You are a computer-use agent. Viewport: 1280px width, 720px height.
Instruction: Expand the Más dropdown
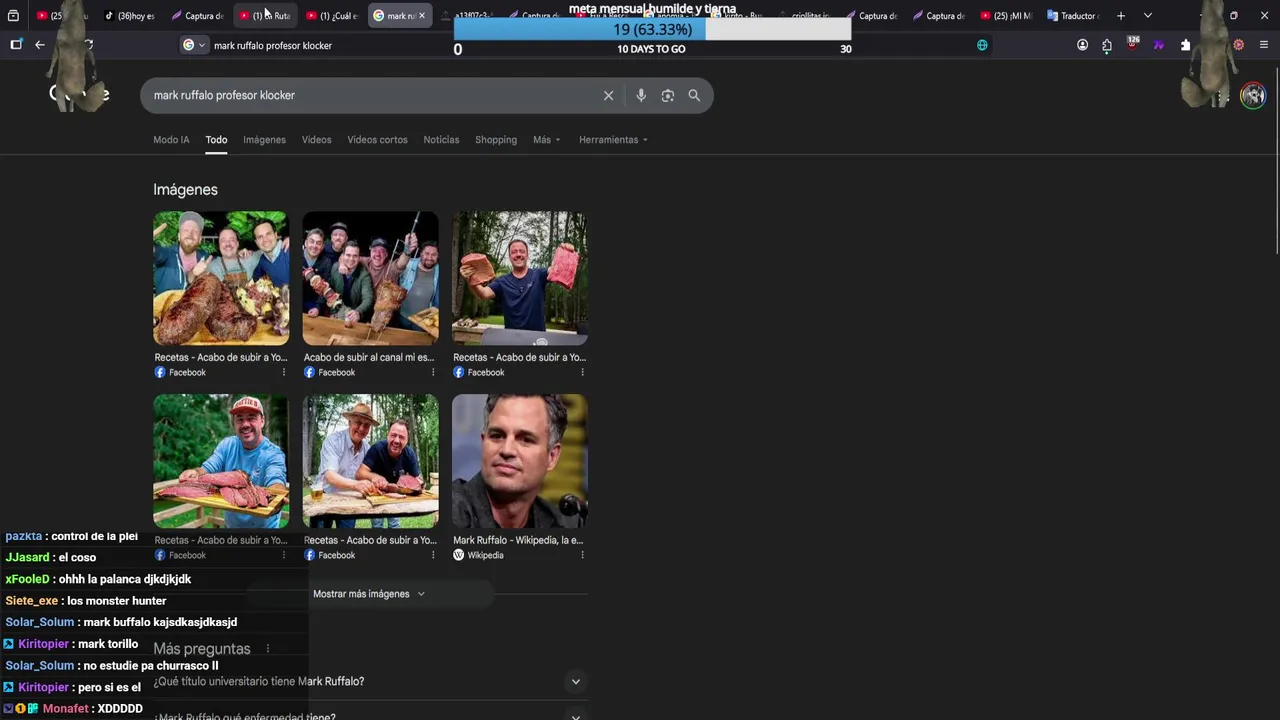[547, 140]
